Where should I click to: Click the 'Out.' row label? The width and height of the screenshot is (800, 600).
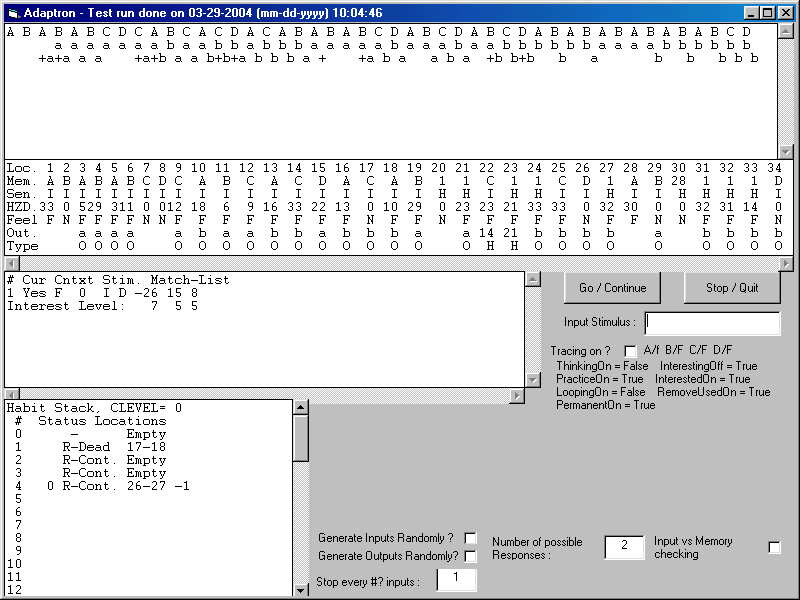point(22,233)
